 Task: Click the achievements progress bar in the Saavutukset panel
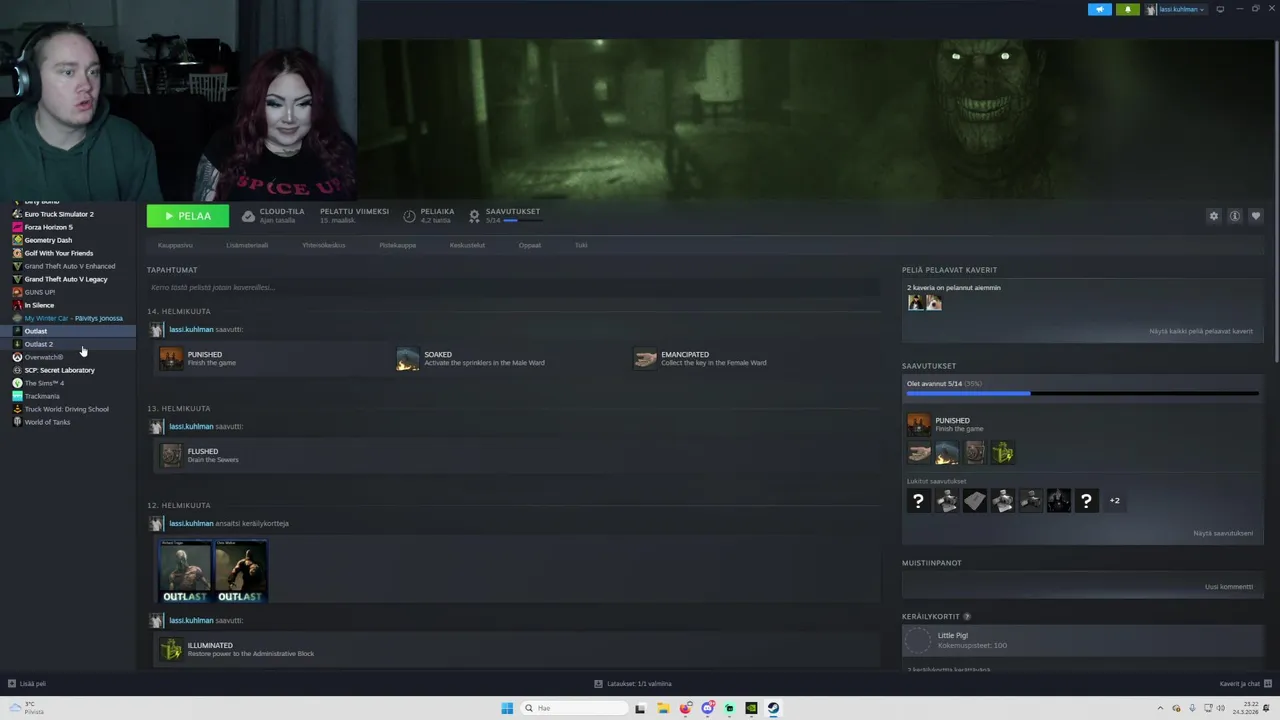click(x=1082, y=393)
